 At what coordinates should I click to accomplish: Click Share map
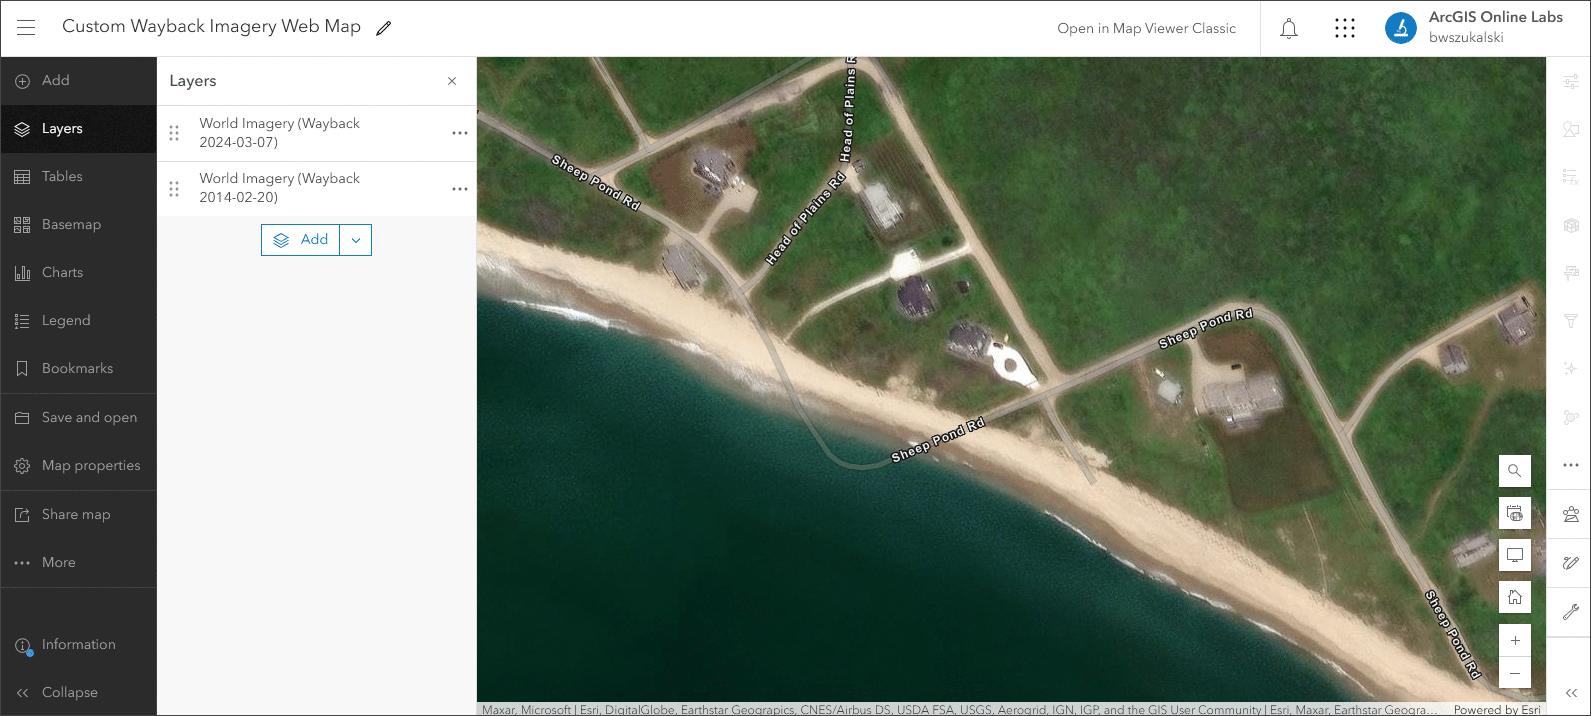[x=78, y=515]
